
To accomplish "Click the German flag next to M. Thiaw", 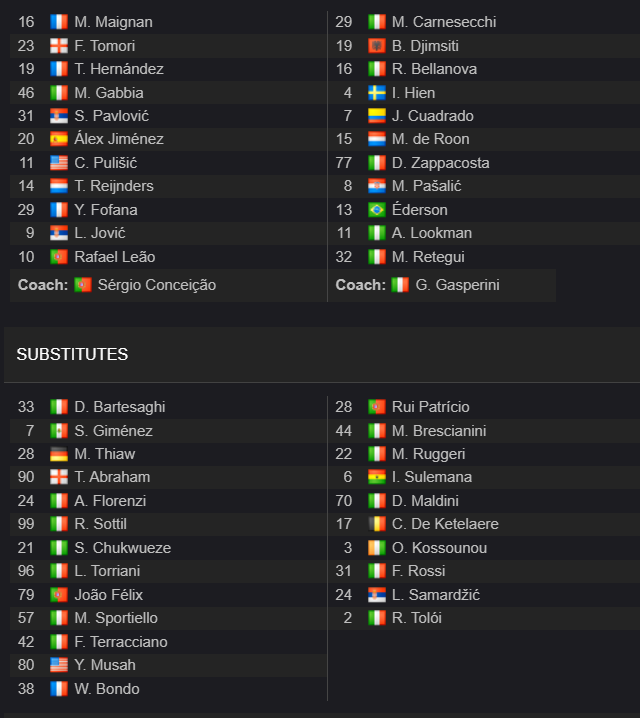I will [59, 454].
